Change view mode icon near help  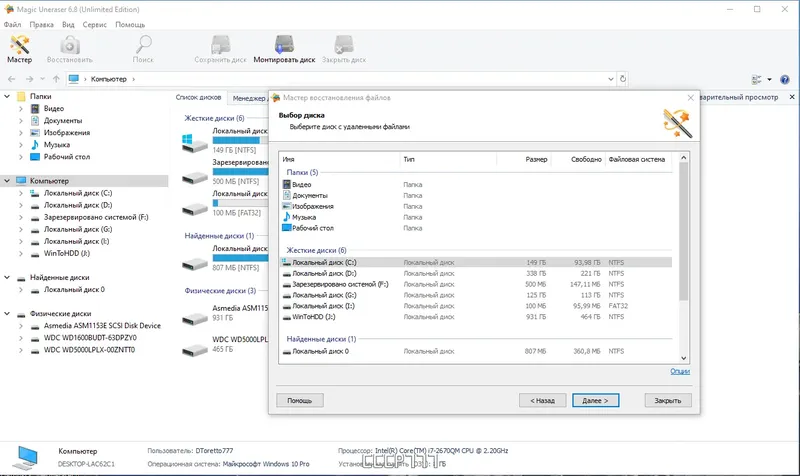tap(757, 80)
